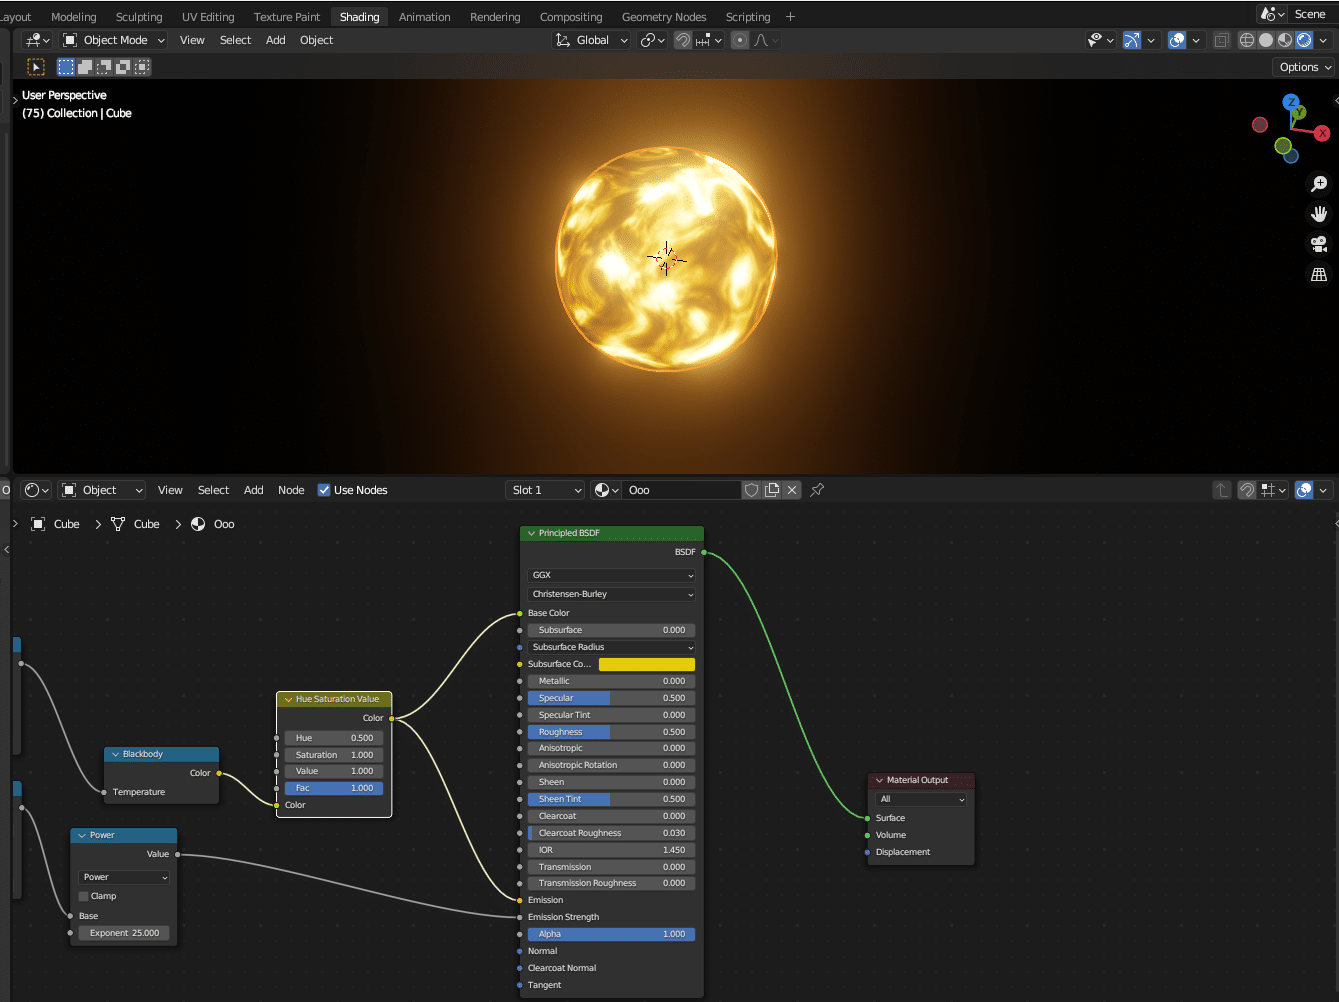The height and width of the screenshot is (1002, 1339).
Task: Open the All target dropdown in Material Output
Action: point(920,798)
